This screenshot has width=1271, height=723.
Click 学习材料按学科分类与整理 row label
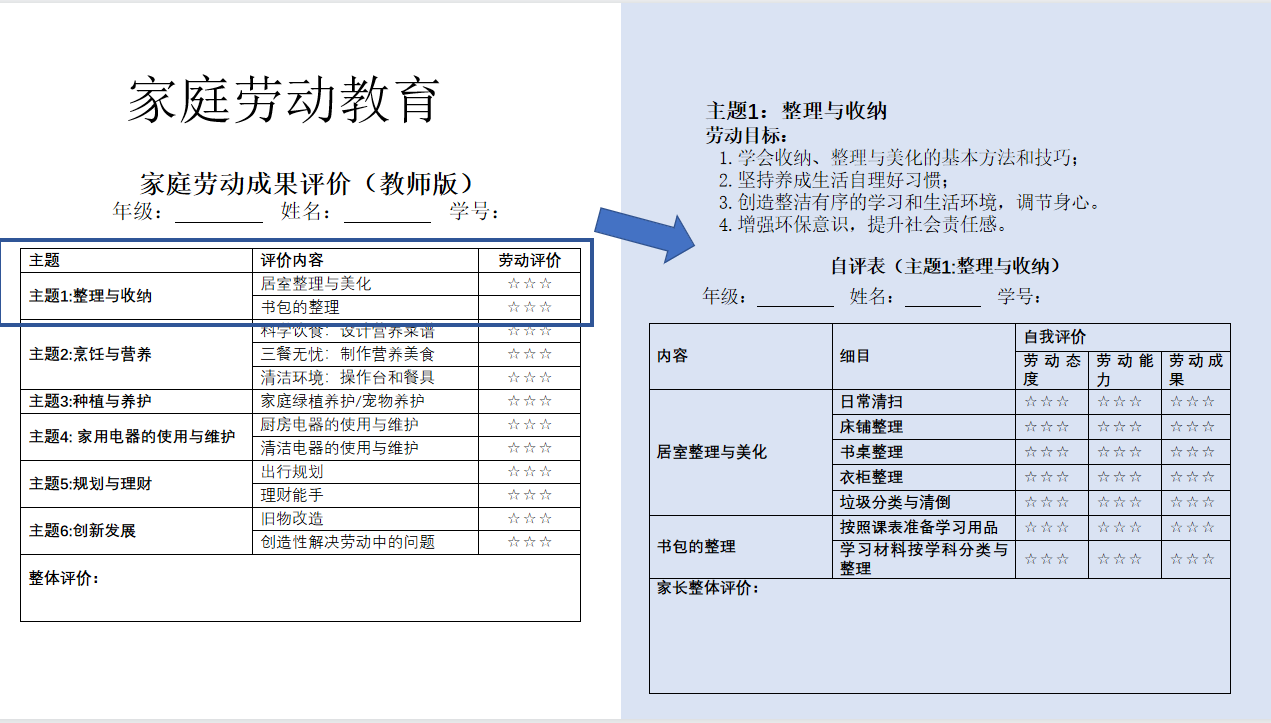pyautogui.click(x=924, y=559)
